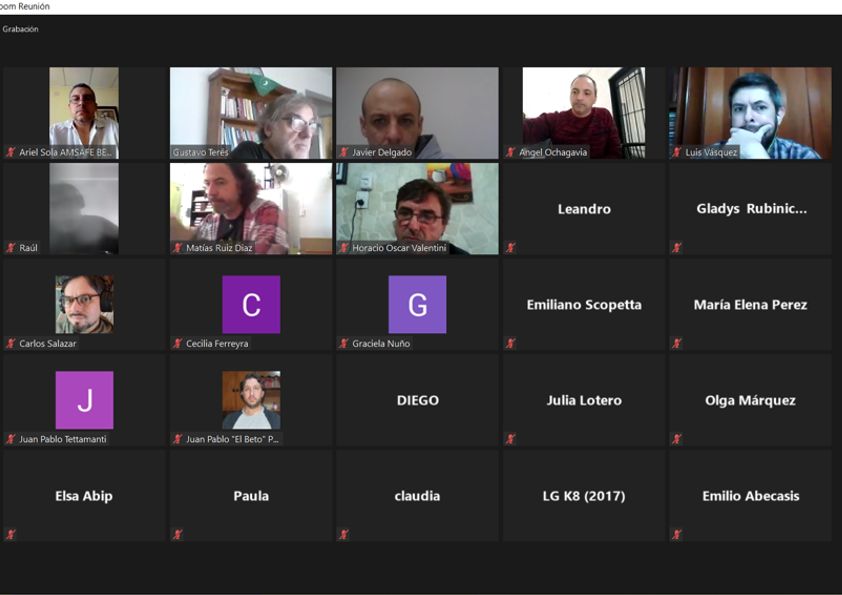Click the J avatar of Juan Pablo Tettamanti
The height and width of the screenshot is (595, 842).
pyautogui.click(x=84, y=400)
